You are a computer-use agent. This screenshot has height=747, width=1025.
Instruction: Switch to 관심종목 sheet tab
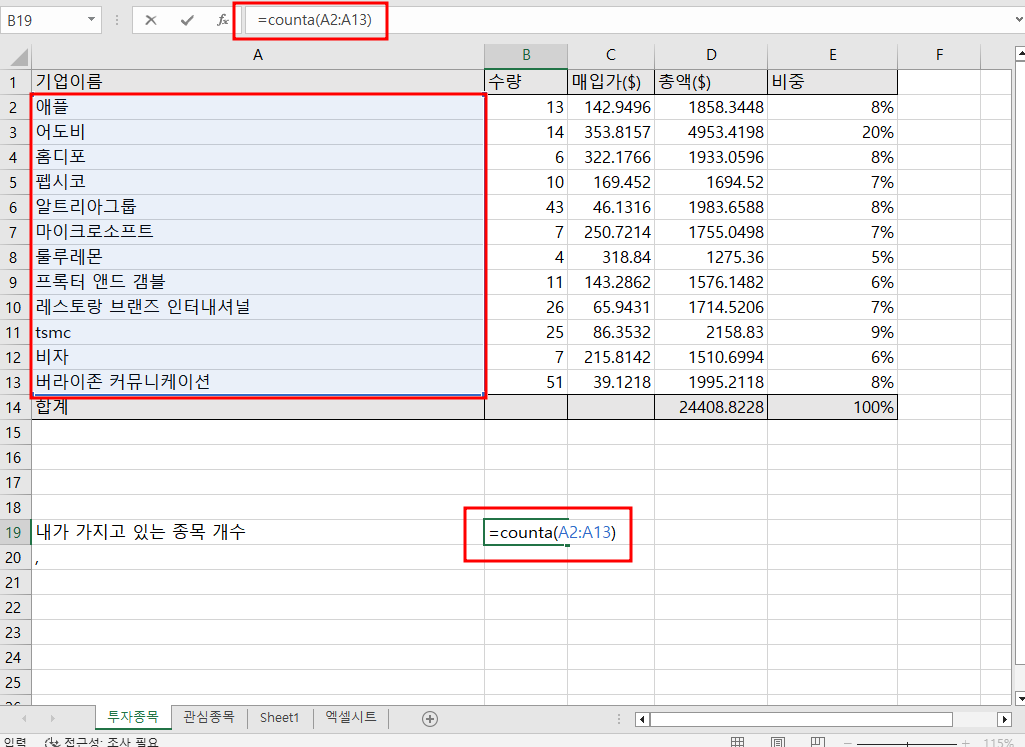[x=209, y=717]
